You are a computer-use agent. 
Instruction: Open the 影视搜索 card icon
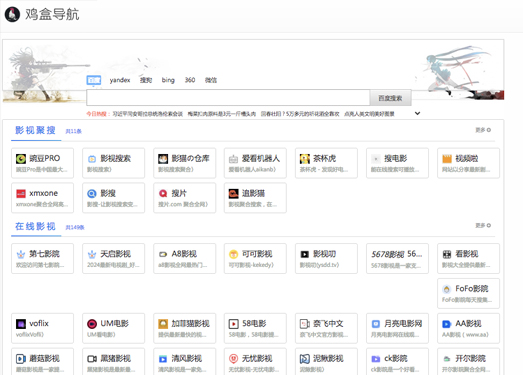pos(92,159)
